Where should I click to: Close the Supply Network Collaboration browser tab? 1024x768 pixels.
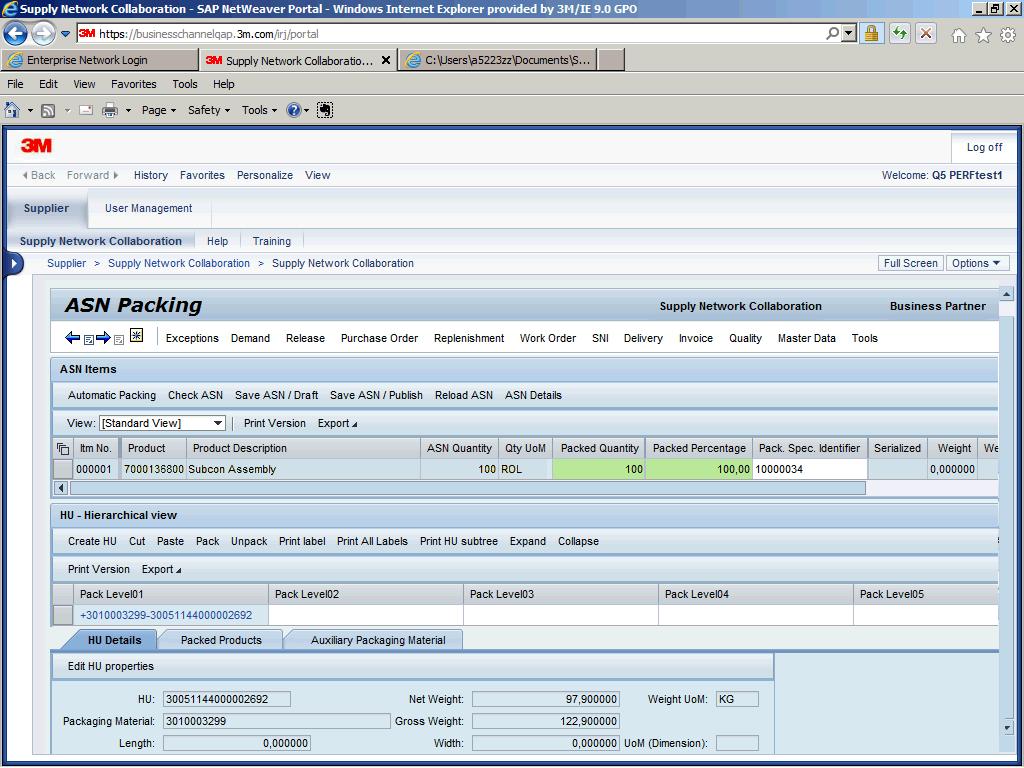tap(386, 60)
